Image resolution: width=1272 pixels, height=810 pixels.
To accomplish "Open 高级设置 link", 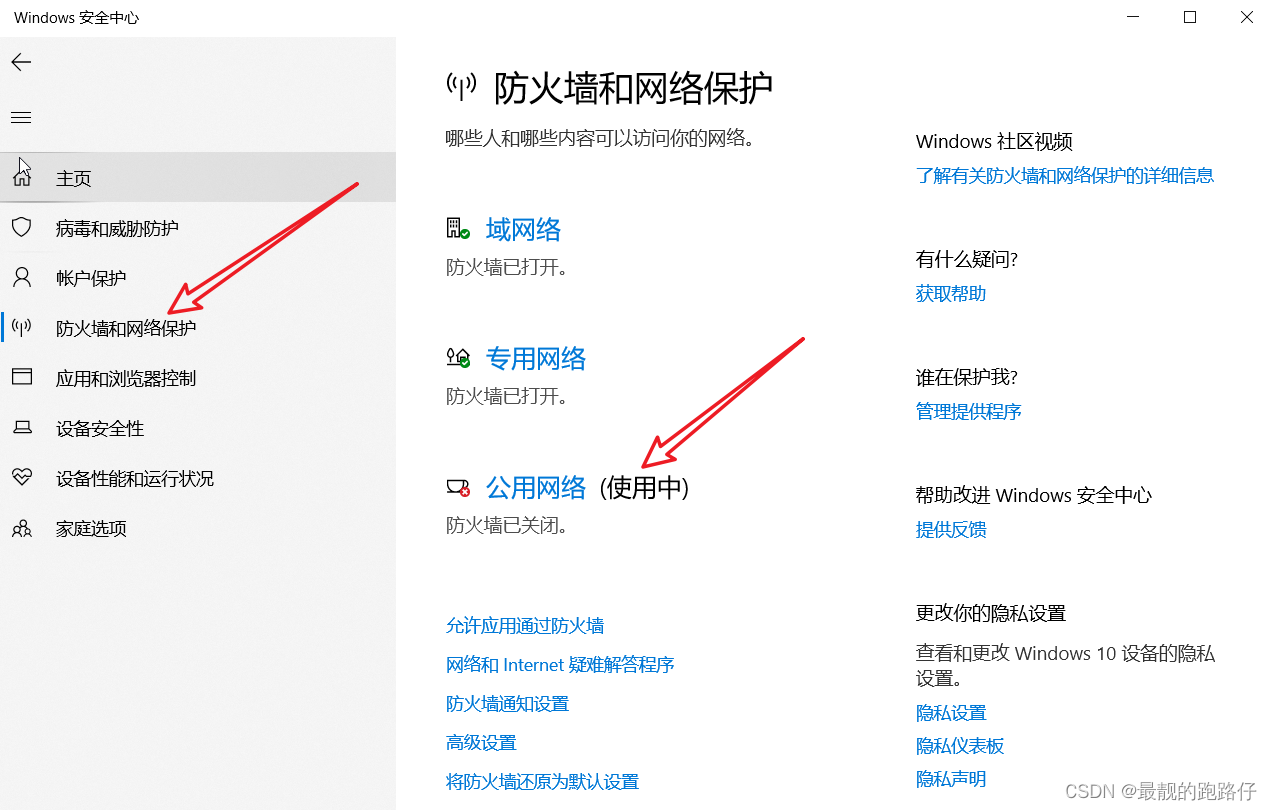I will click(481, 743).
